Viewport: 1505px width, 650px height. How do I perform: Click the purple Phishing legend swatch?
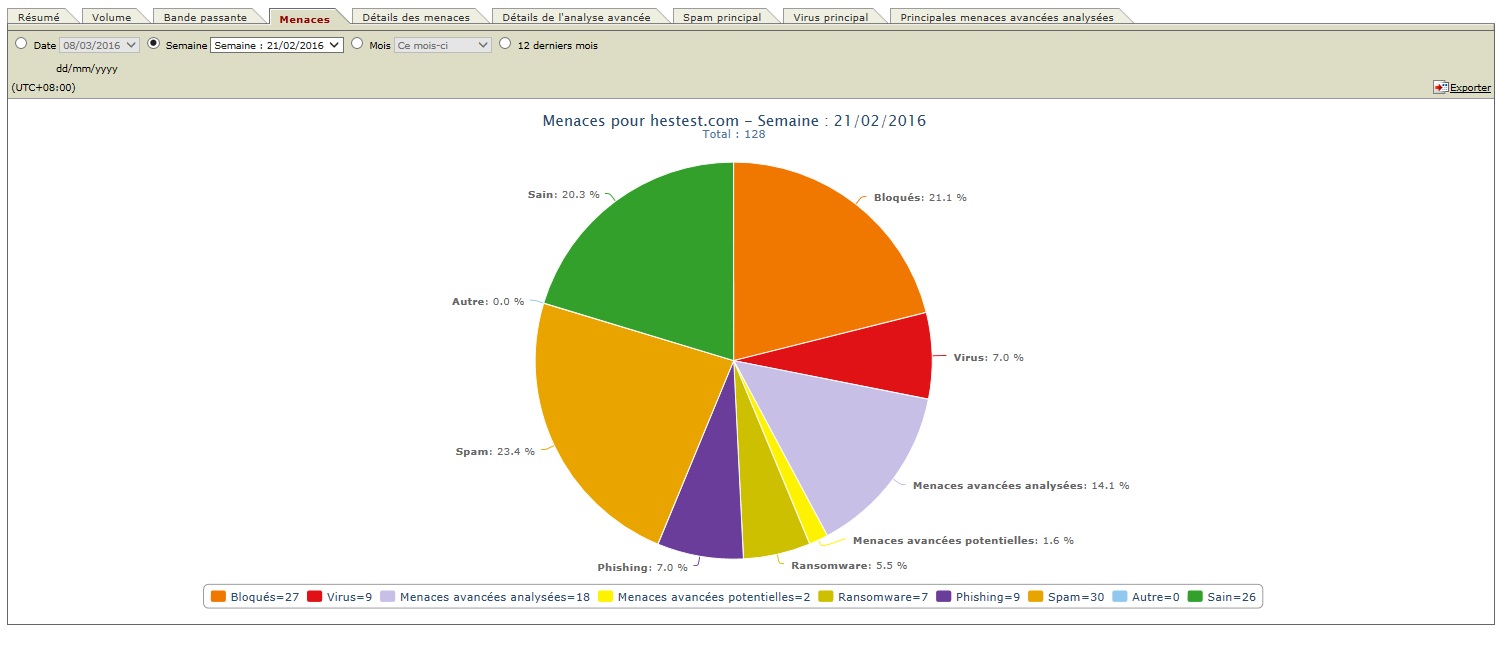coord(943,597)
